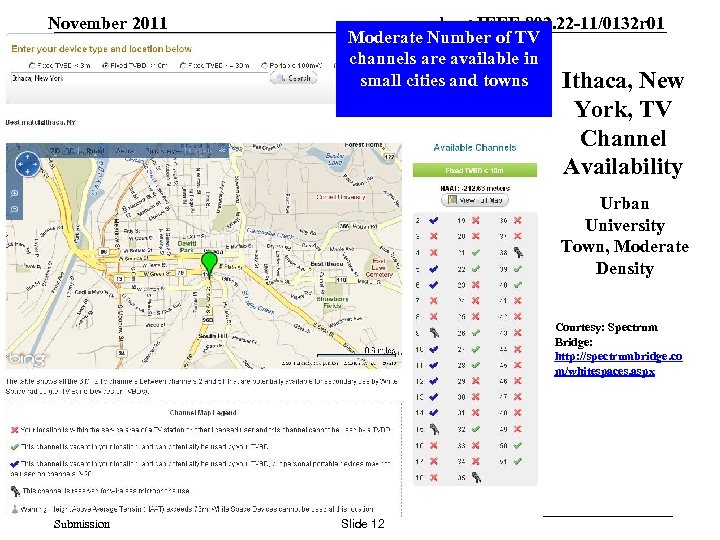This screenshot has width=720, height=540.
Task: Click the blue checkmark for channel 5
Action: pos(433,269)
